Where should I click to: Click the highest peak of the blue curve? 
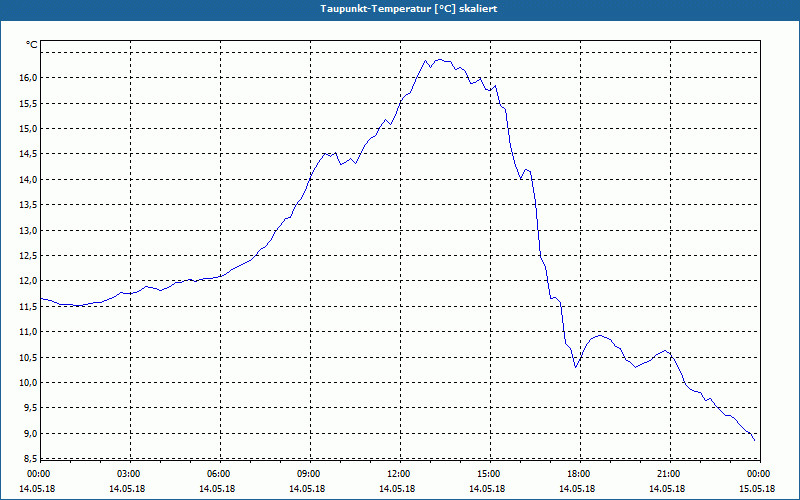click(x=439, y=60)
